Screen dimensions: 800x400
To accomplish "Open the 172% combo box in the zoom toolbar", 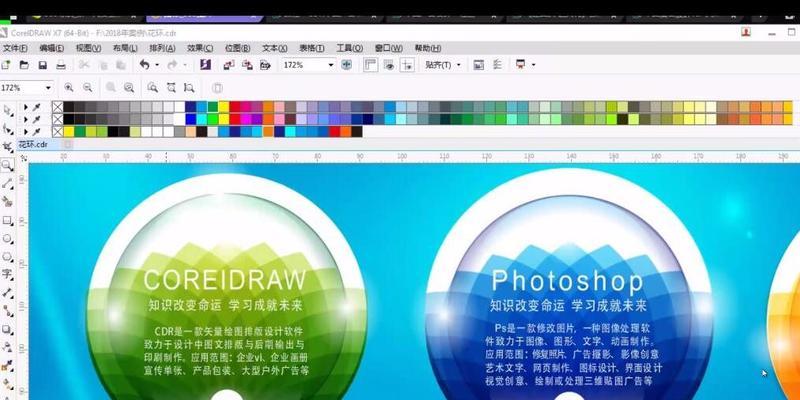I will pyautogui.click(x=27, y=88).
